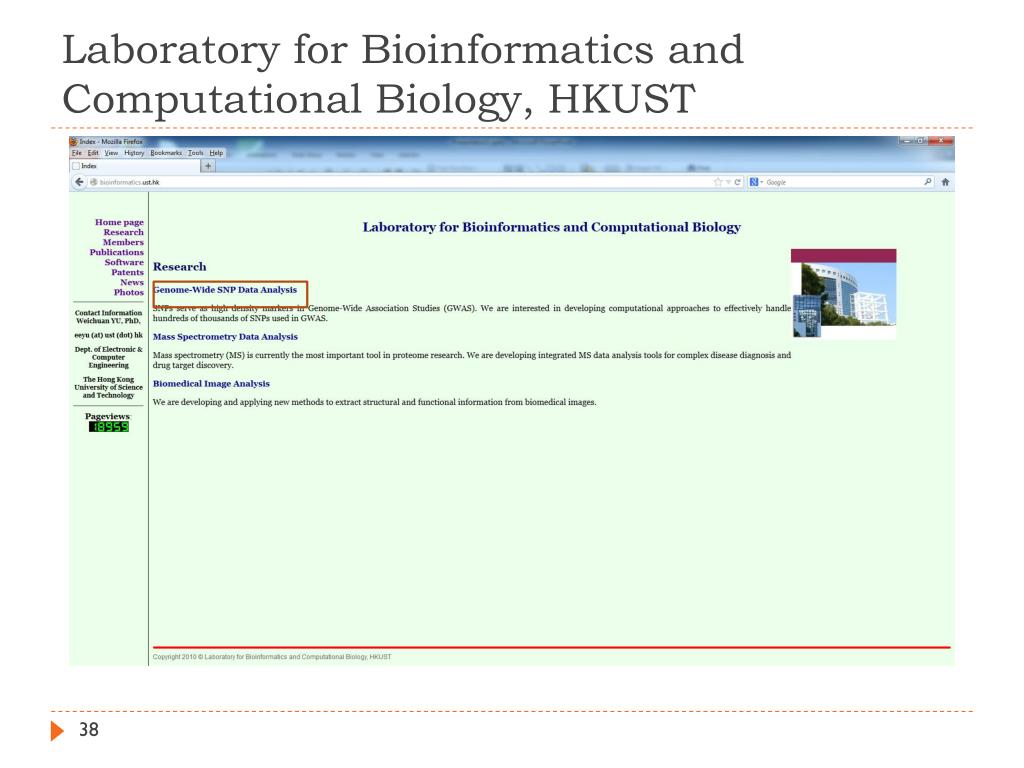Screen dimensions: 1024x768
Task: Click Dept. of Electronic & Computer Engineering text
Action: pyautogui.click(x=108, y=357)
